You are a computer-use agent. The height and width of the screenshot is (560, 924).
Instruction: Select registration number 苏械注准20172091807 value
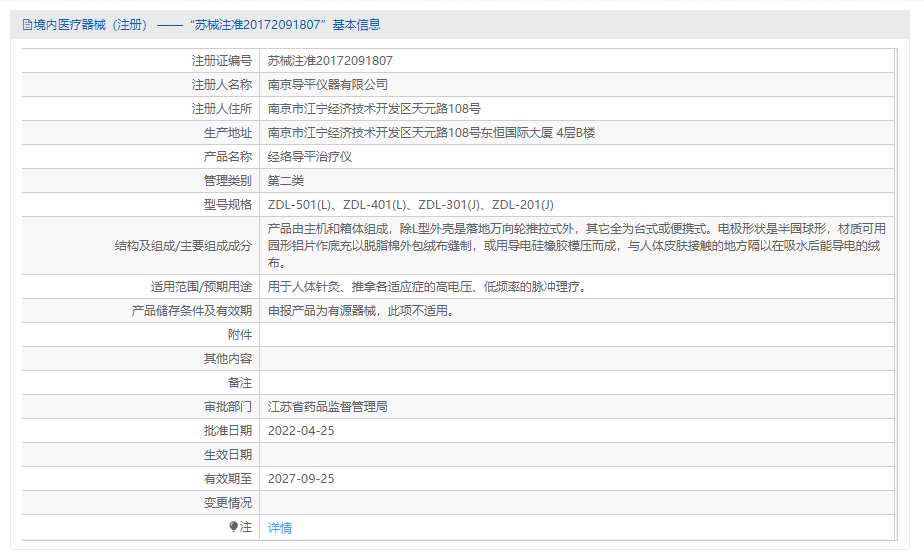pyautogui.click(x=330, y=60)
